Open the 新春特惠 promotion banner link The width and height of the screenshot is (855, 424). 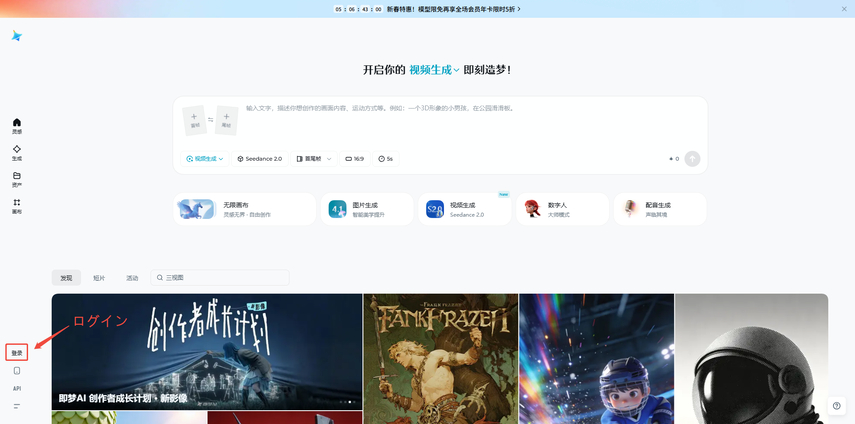click(454, 9)
